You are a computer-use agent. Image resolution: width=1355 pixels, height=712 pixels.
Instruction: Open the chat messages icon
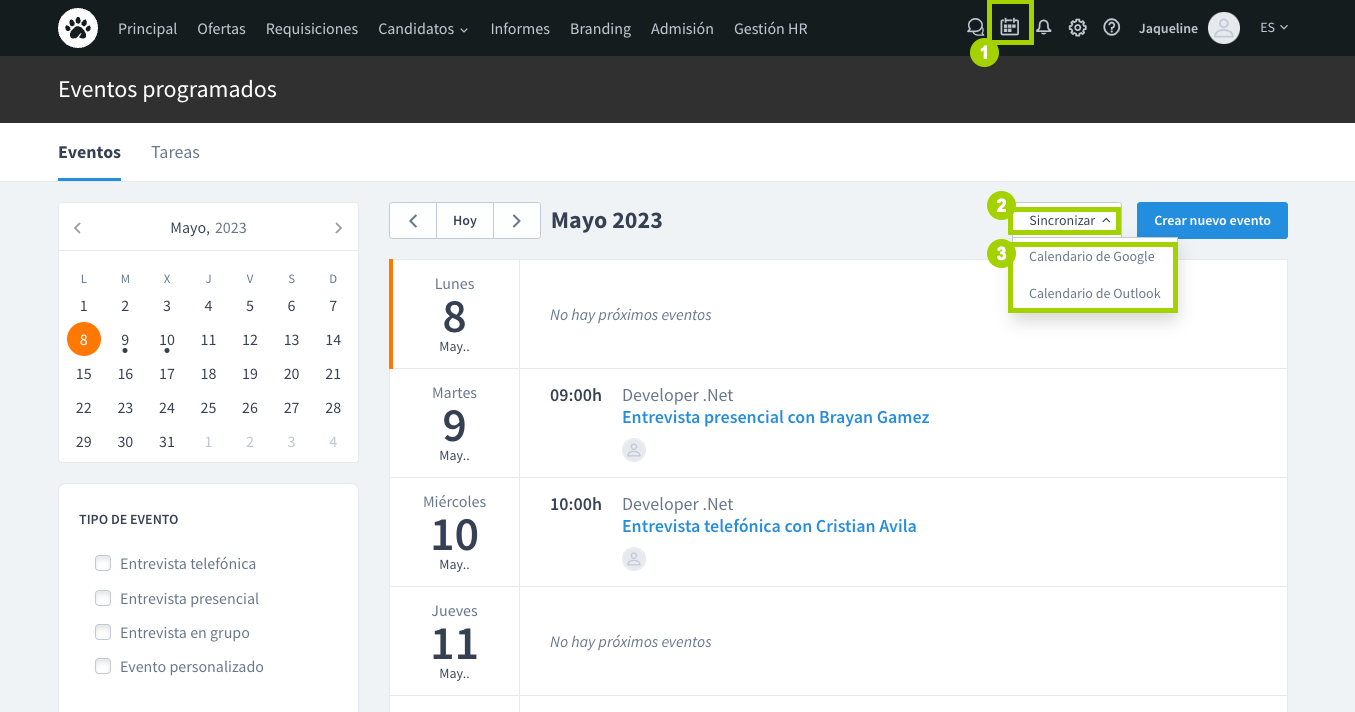coord(975,28)
